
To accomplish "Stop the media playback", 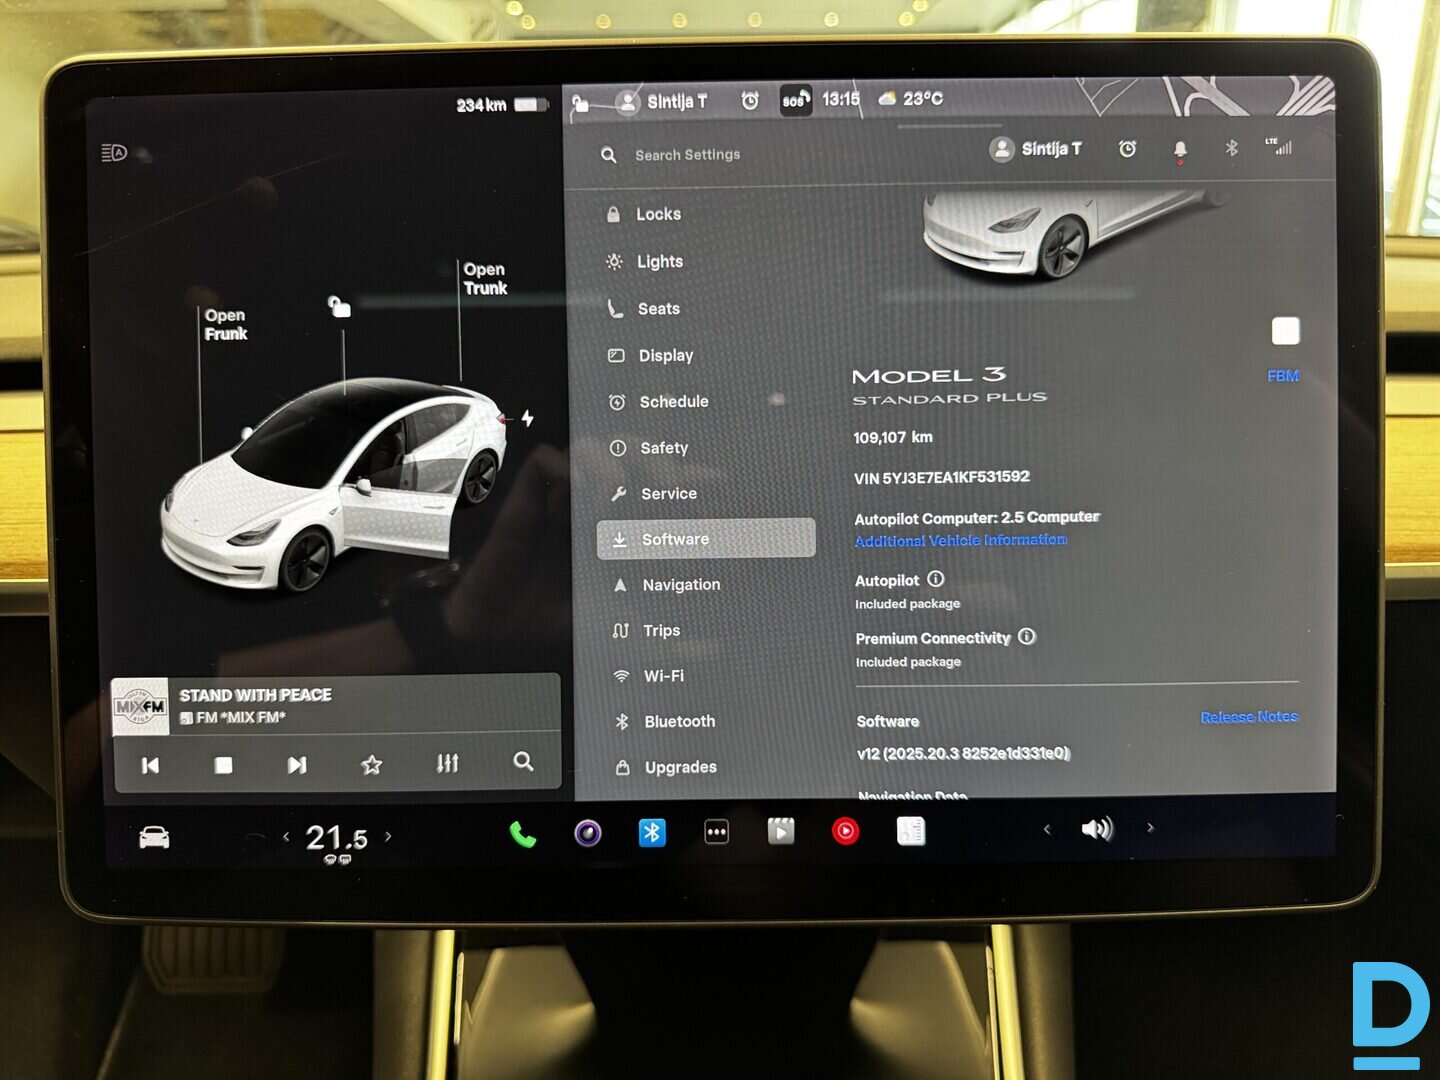I will coord(223,765).
